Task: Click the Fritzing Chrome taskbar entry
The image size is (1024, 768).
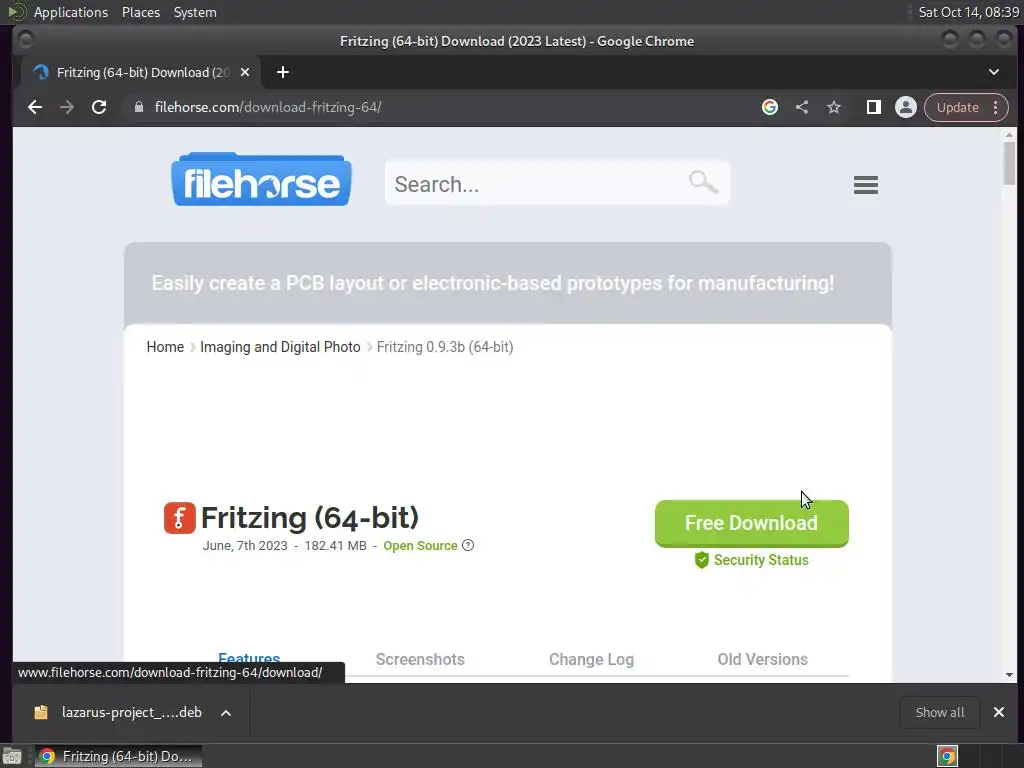Action: point(118,756)
